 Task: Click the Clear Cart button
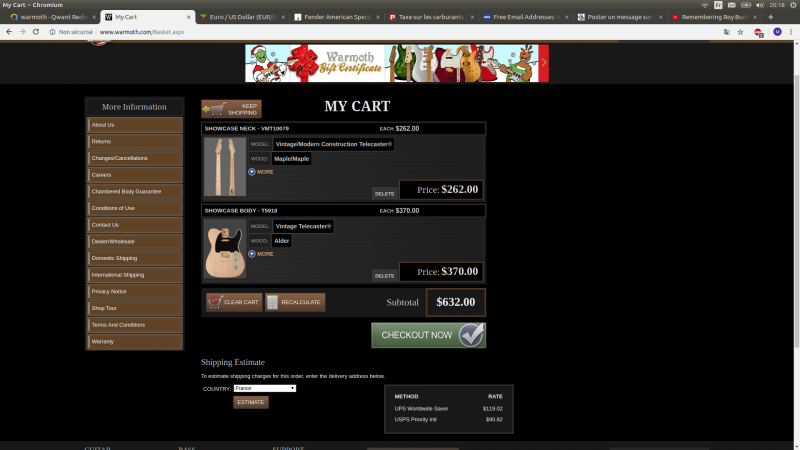point(233,301)
